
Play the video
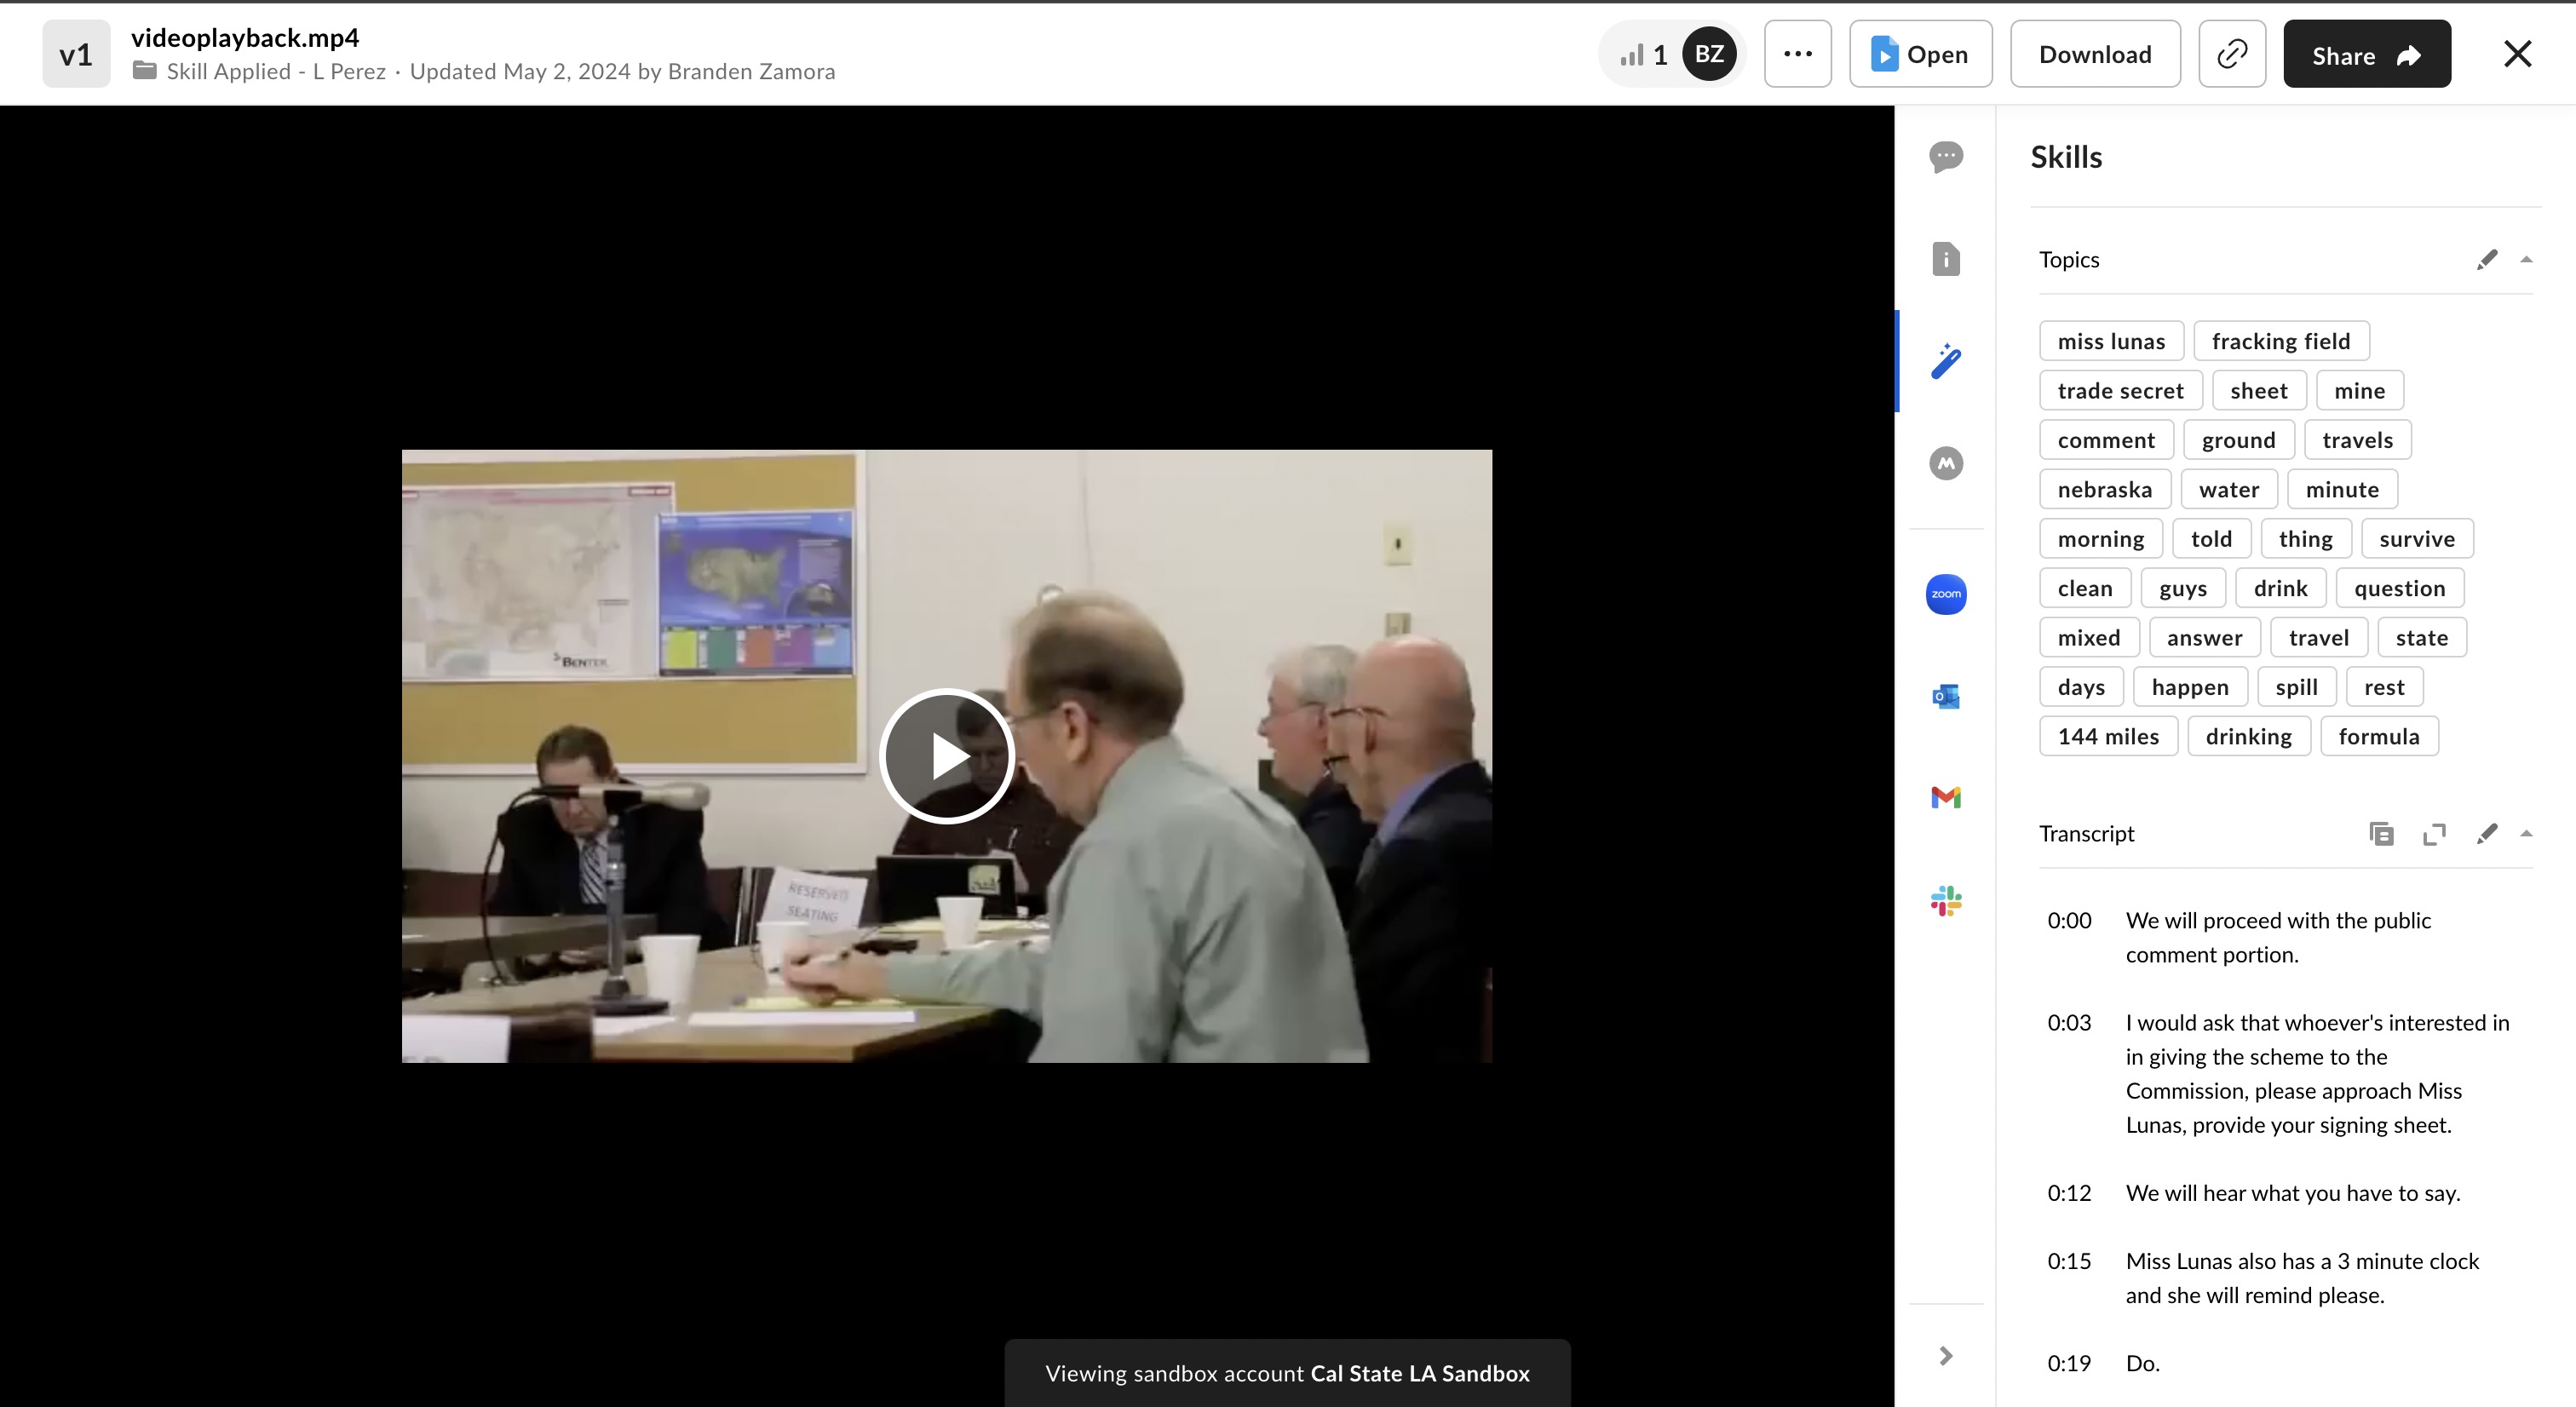pyautogui.click(x=946, y=756)
